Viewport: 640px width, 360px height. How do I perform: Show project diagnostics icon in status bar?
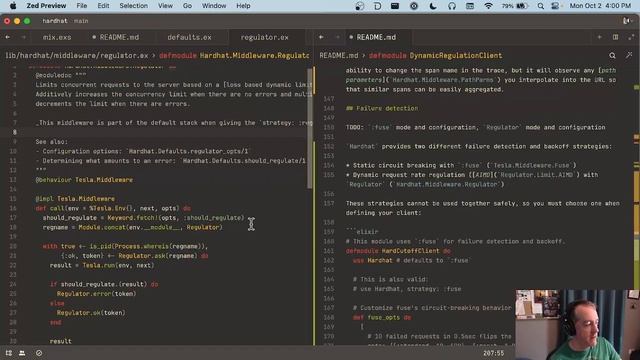(x=39, y=353)
